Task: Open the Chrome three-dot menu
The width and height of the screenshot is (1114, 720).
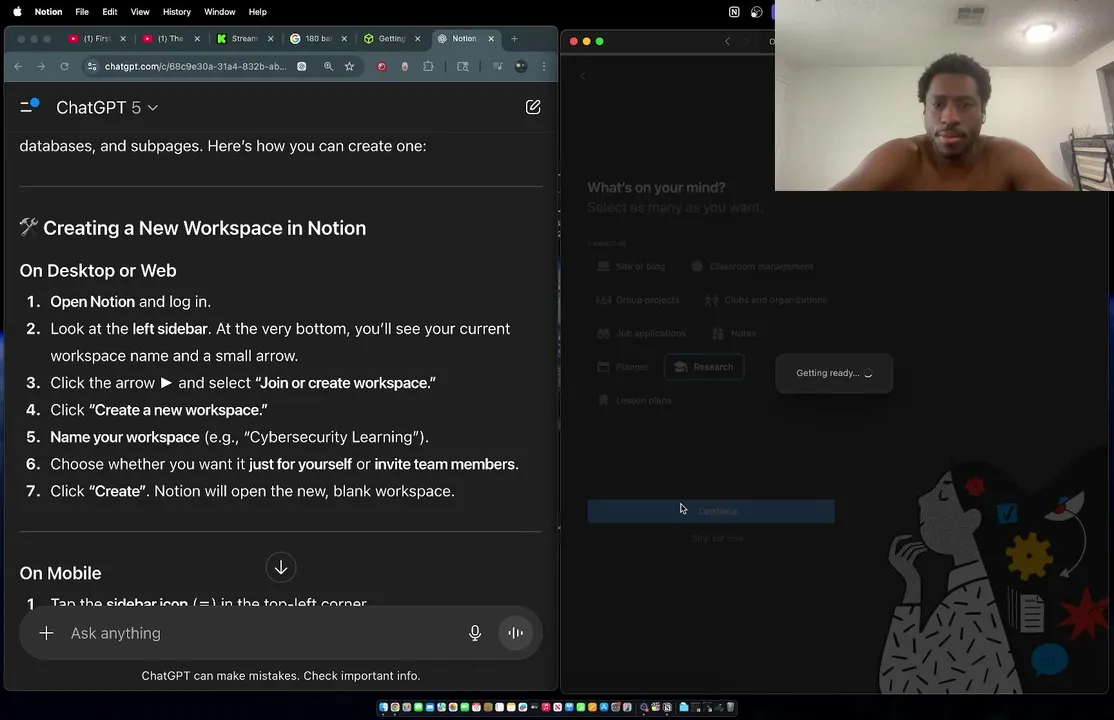Action: pyautogui.click(x=544, y=66)
